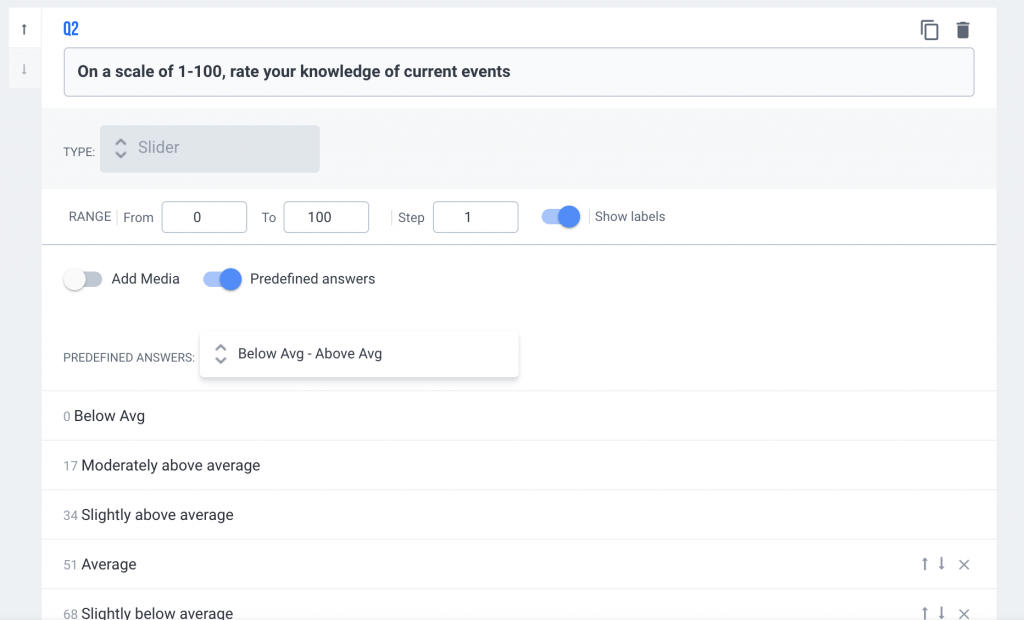This screenshot has width=1024, height=620.
Task: Move the Average answer down
Action: click(x=941, y=564)
